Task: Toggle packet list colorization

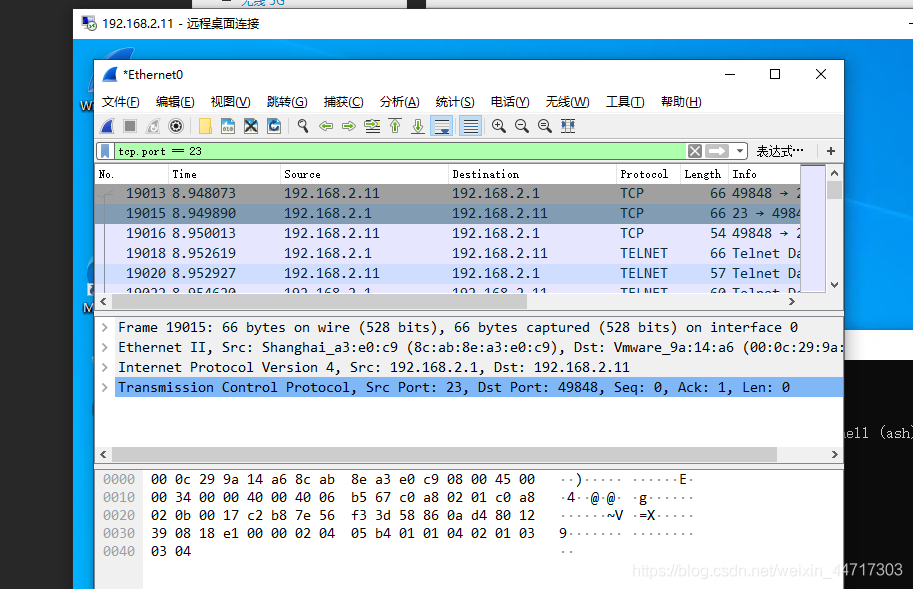Action: pyautogui.click(x=470, y=126)
